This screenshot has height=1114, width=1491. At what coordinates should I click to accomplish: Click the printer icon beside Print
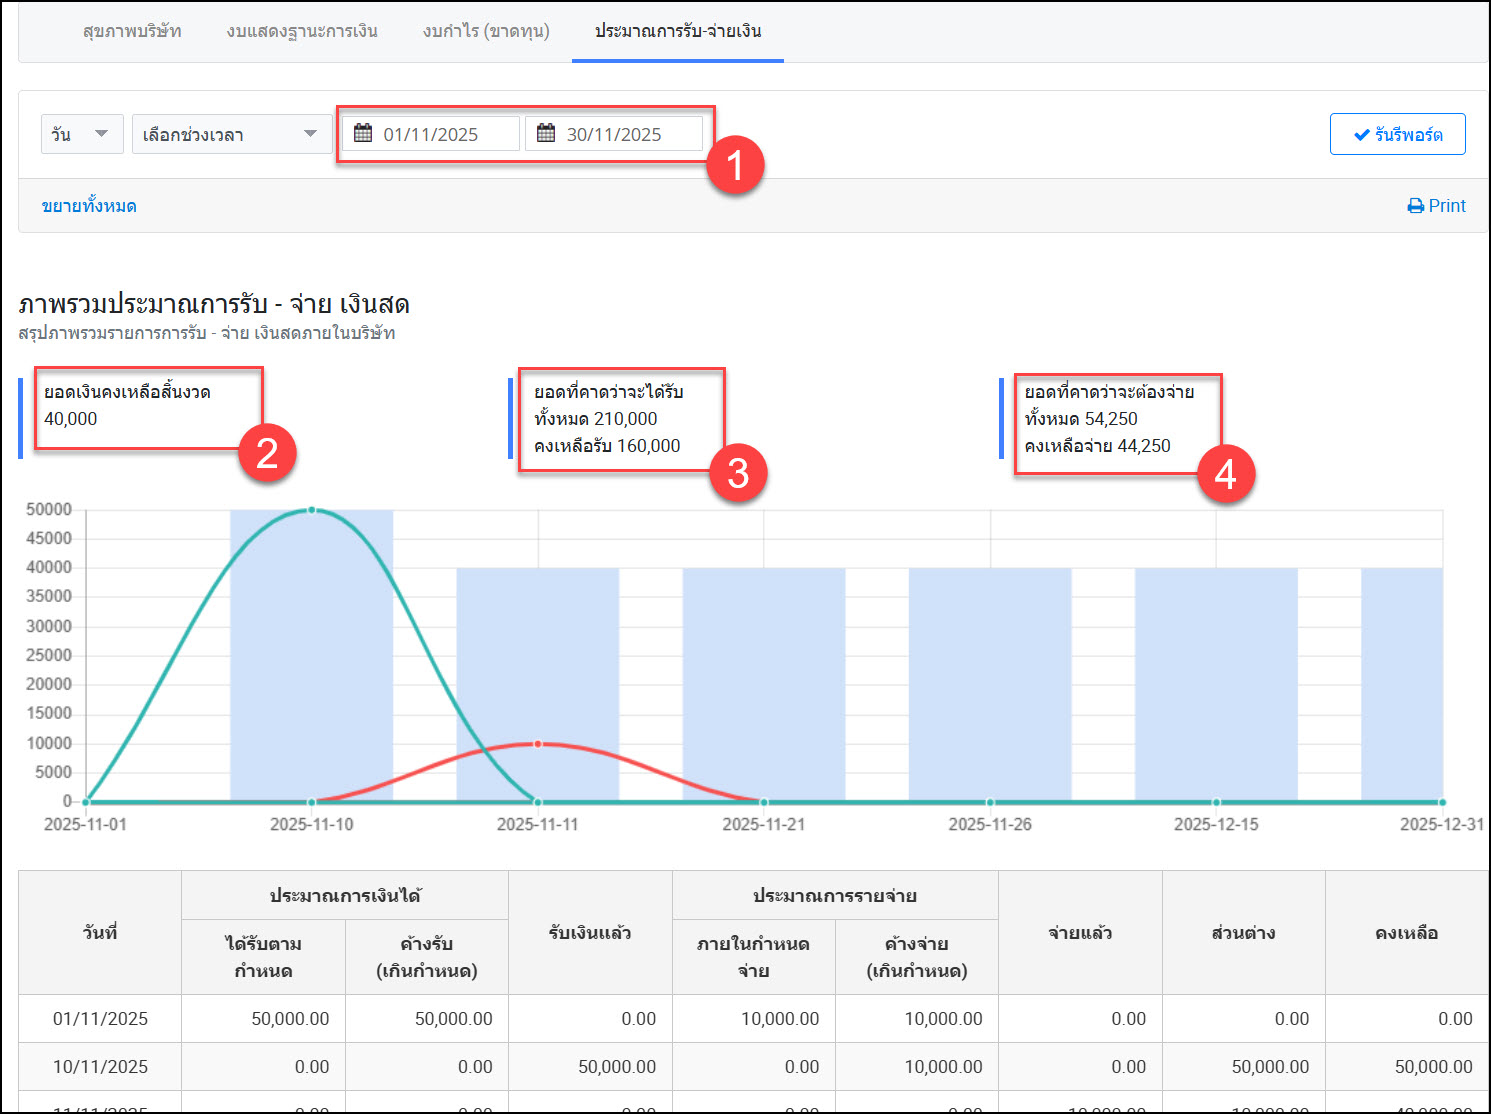[x=1415, y=206]
